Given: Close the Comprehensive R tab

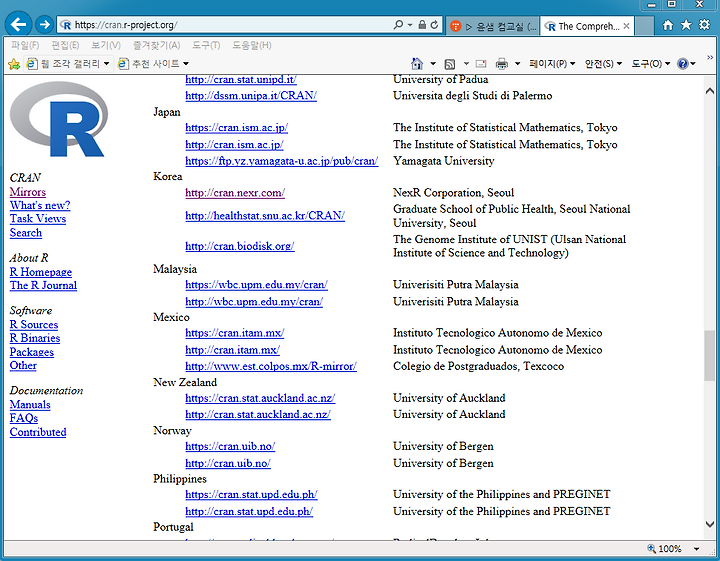Looking at the screenshot, I should coord(626,26).
